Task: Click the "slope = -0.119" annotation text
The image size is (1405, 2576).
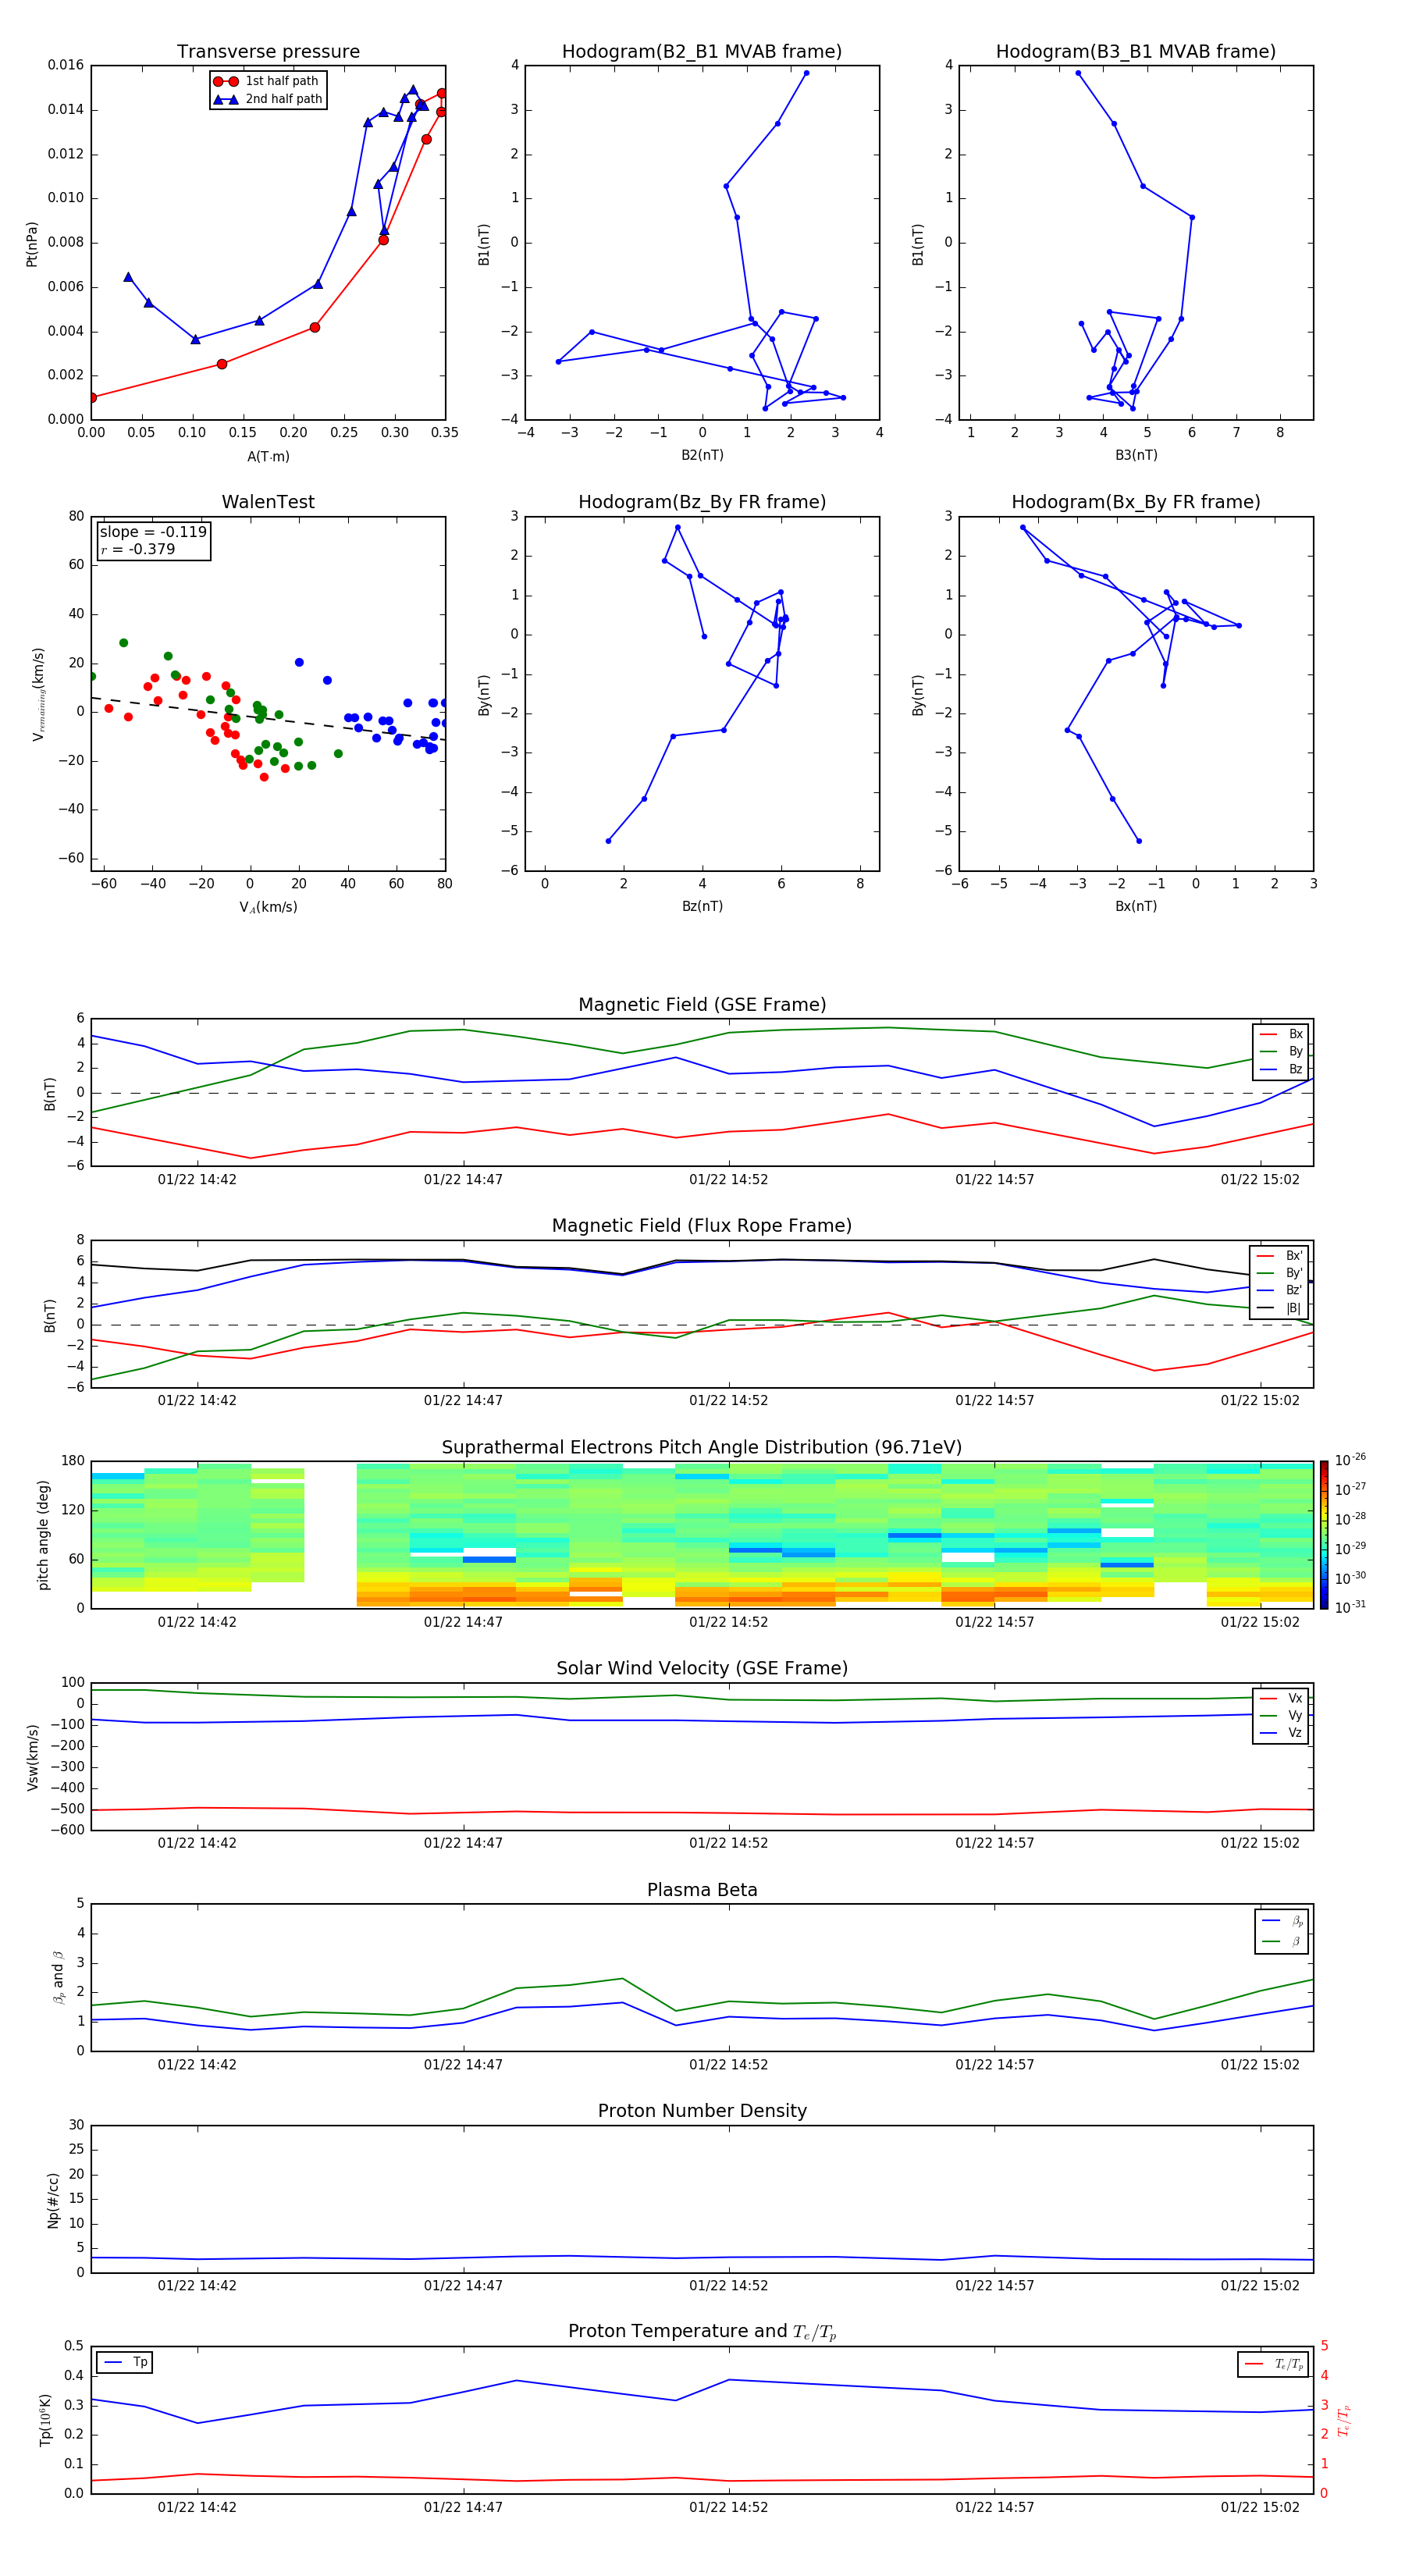Action: [x=153, y=532]
